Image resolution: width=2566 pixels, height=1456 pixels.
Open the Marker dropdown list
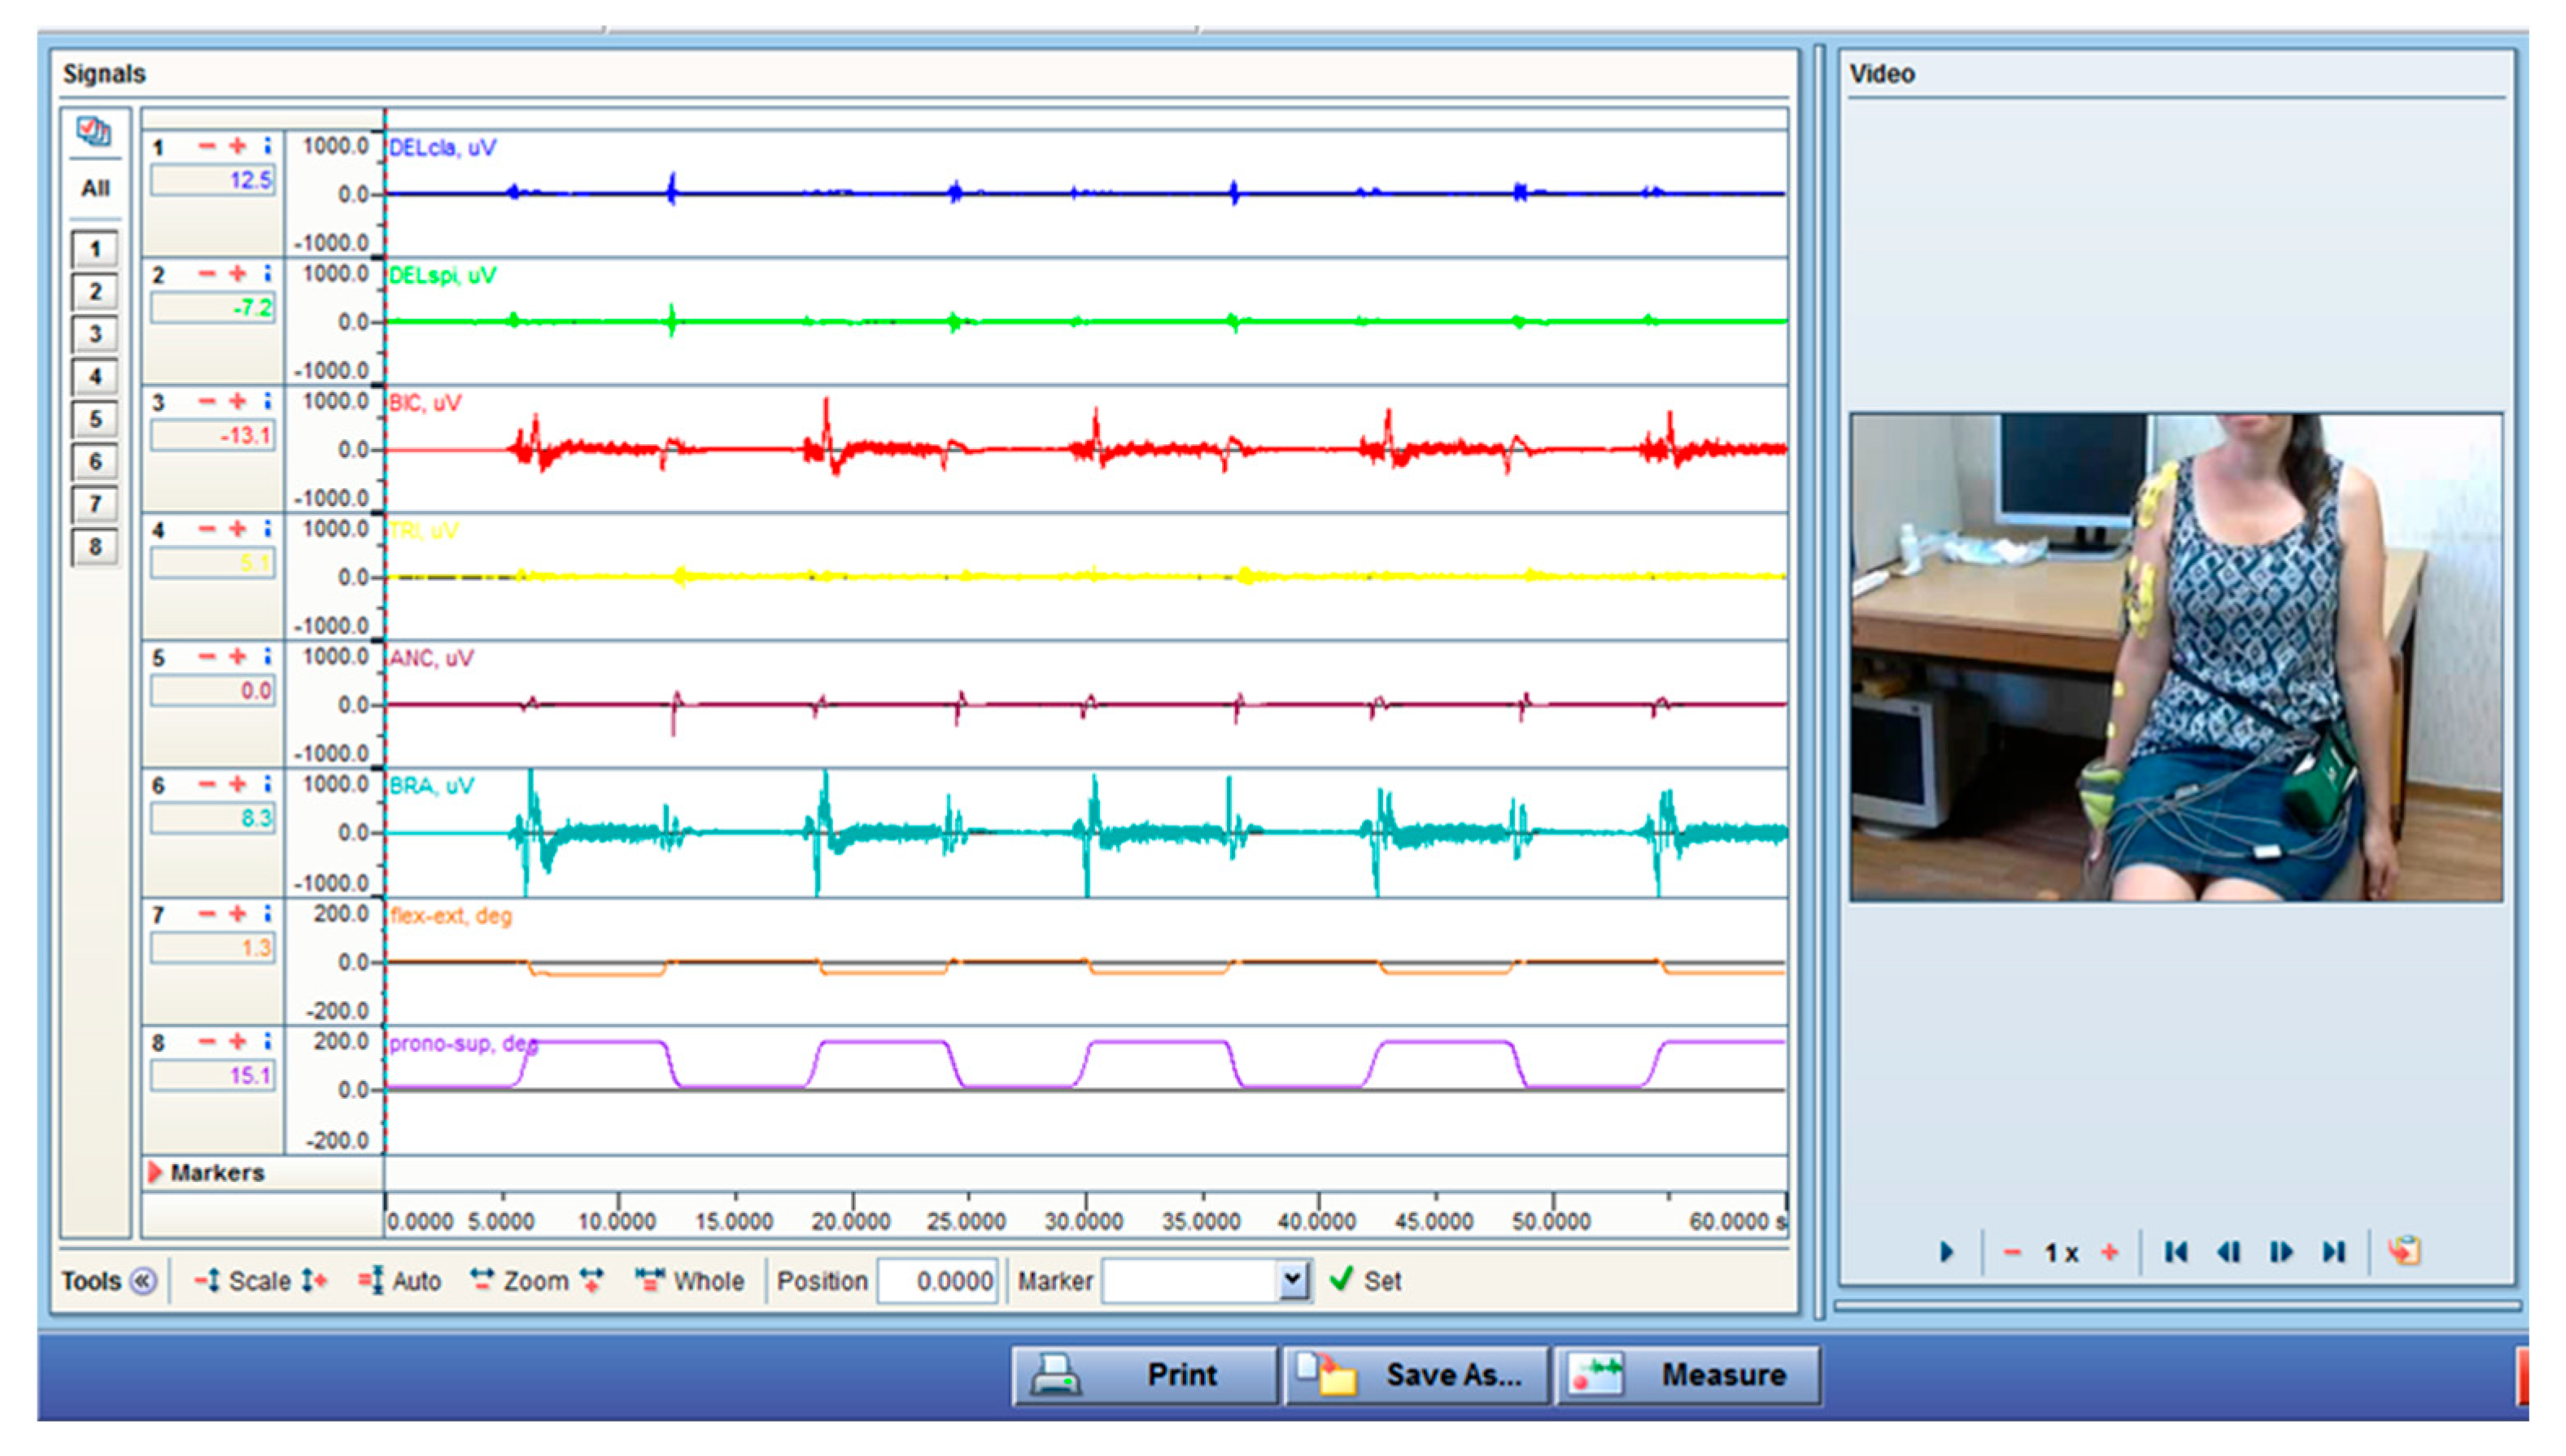1292,1279
